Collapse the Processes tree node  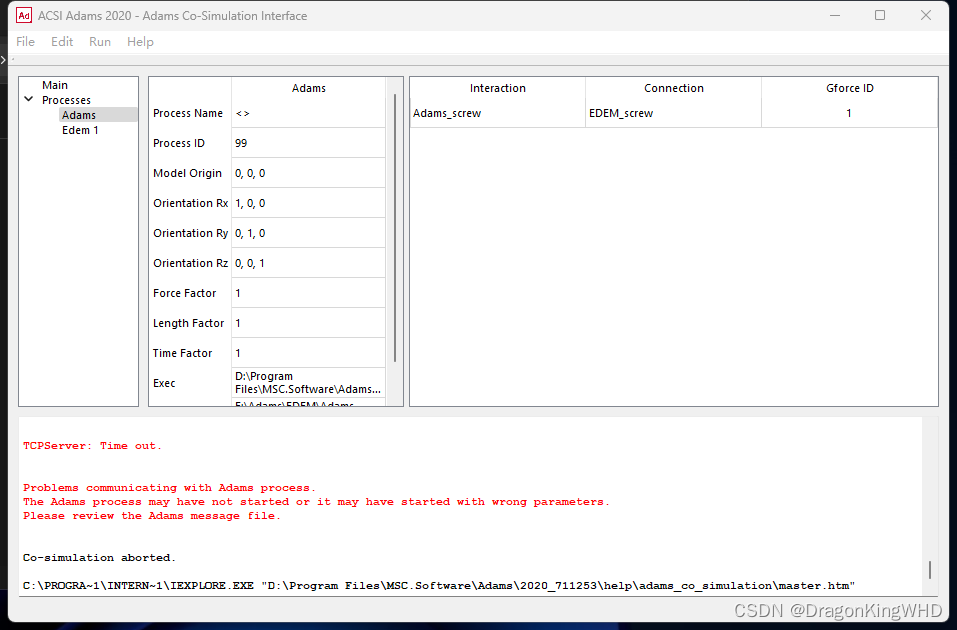pos(28,99)
